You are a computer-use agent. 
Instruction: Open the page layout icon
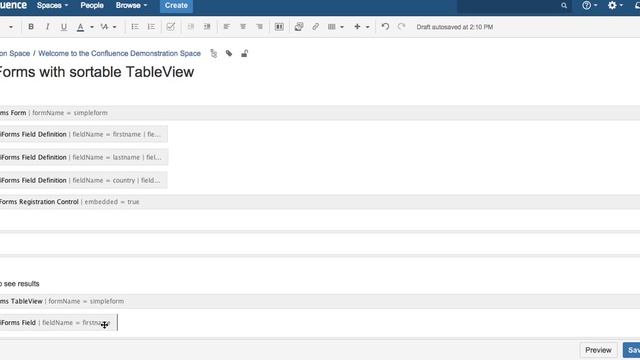click(x=279, y=27)
